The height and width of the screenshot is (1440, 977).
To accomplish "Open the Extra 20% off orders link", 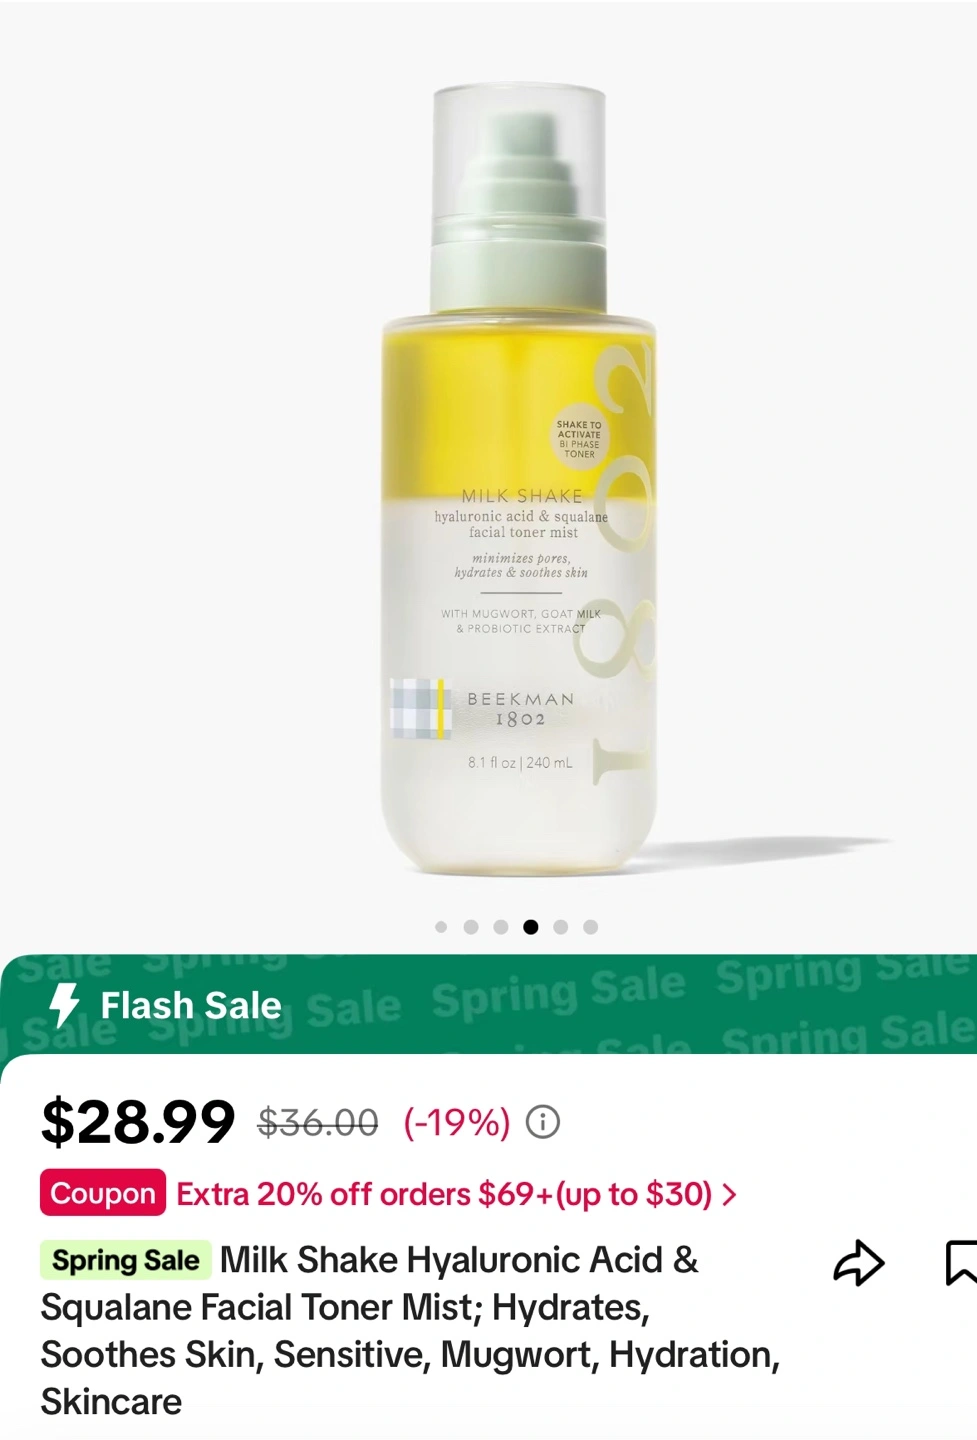I will (445, 1194).
